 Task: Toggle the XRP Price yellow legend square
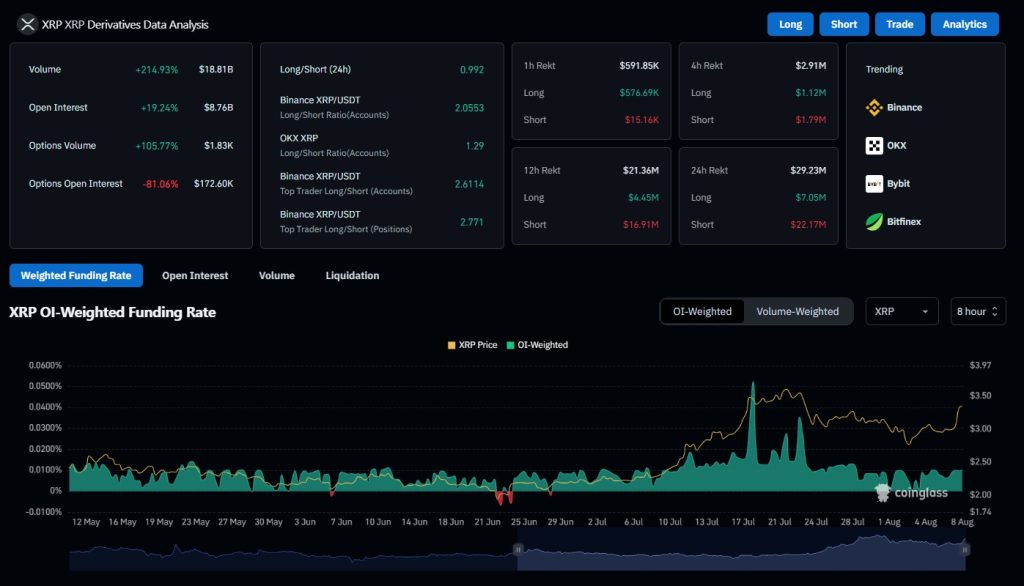pyautogui.click(x=451, y=345)
